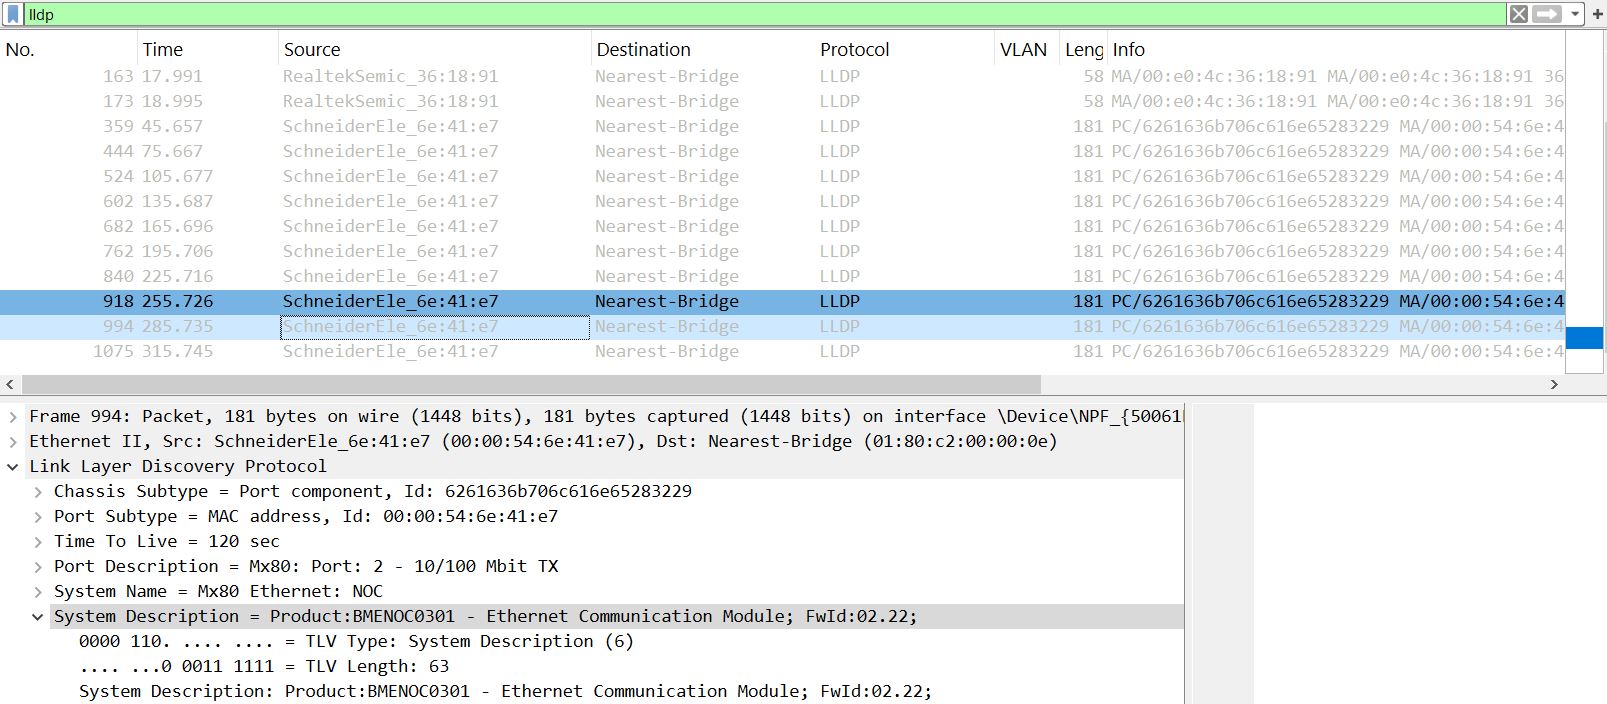
Task: Select packet 1075 at time 315.745
Action: (782, 351)
